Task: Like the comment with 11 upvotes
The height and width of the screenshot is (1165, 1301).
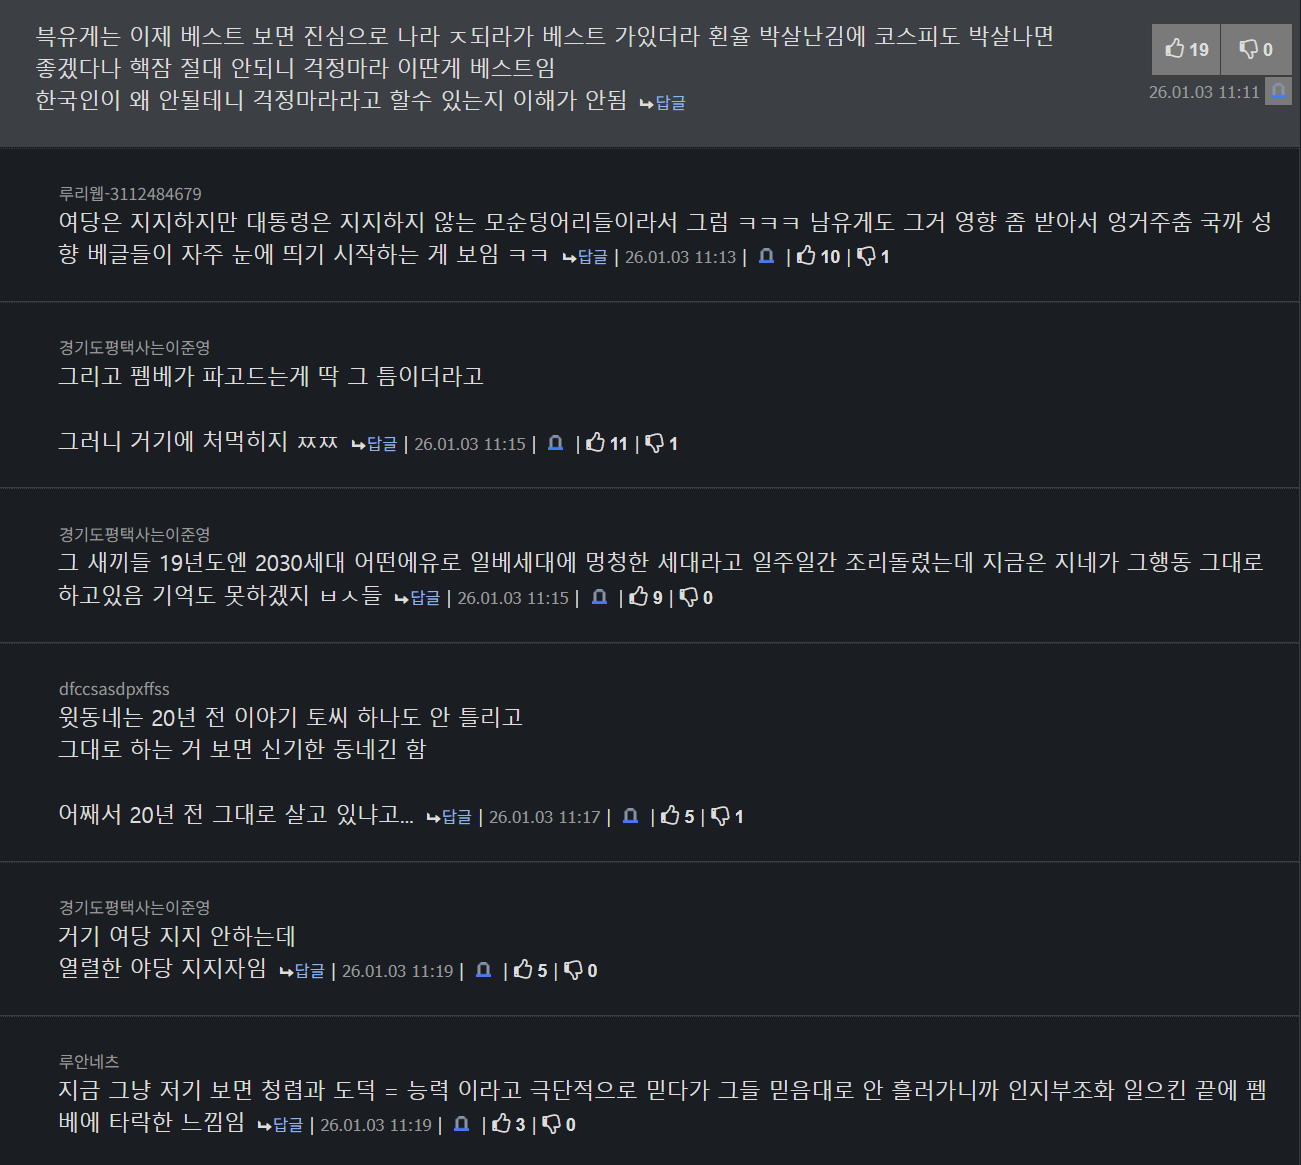Action: pyautogui.click(x=607, y=443)
